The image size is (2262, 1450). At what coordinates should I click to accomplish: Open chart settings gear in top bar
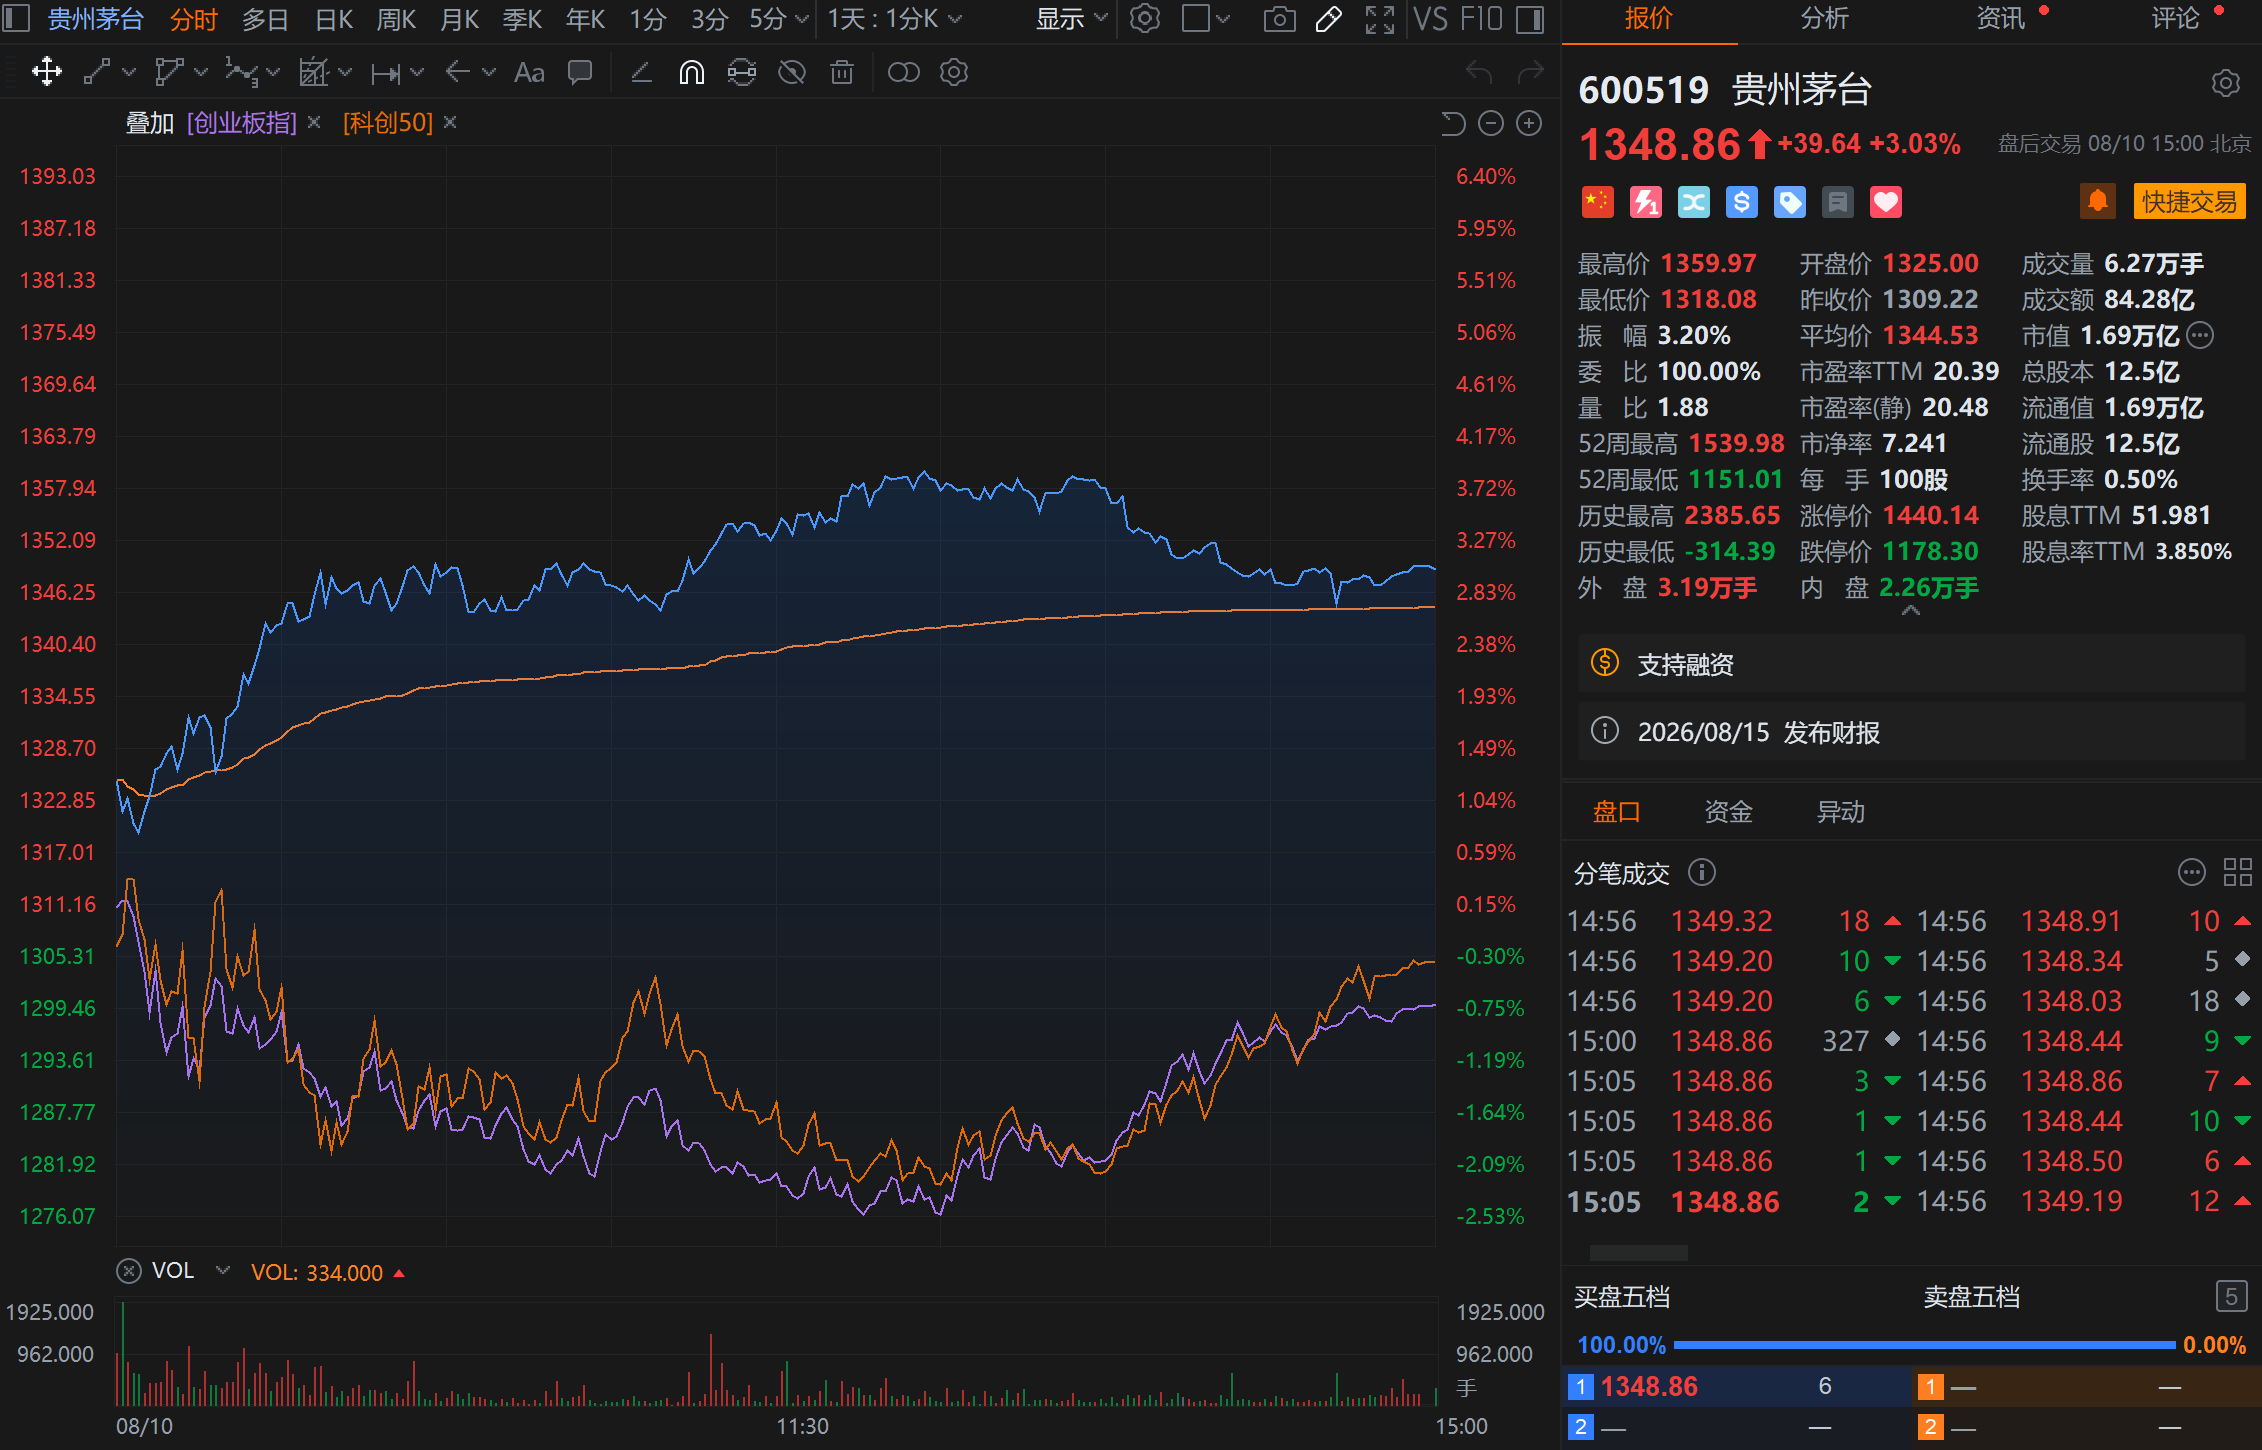[x=1145, y=18]
